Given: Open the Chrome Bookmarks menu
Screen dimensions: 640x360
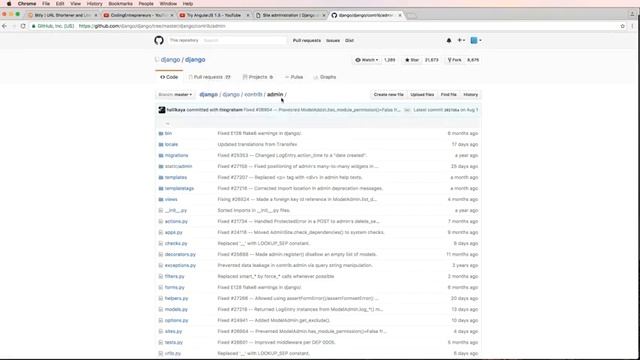Looking at the screenshot, I should 120,4.
